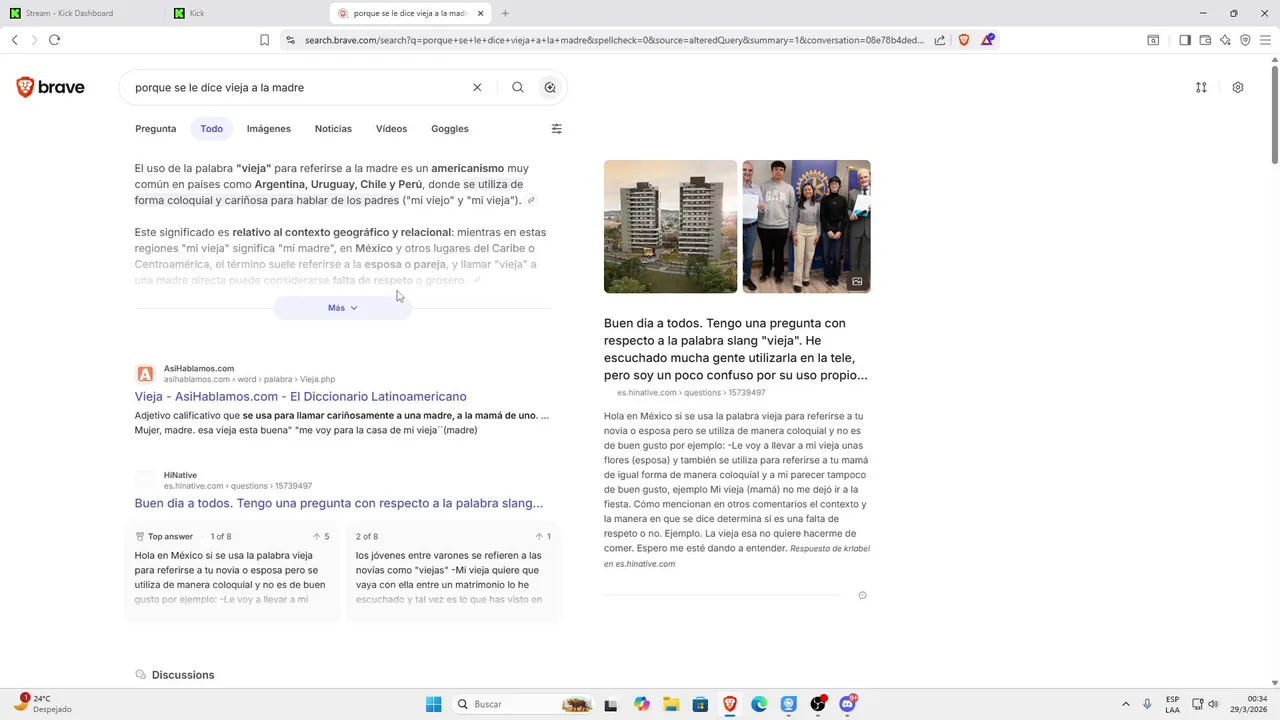
Task: Open the Top answer card text 'Hola en México si se usa'
Action: coord(231,577)
